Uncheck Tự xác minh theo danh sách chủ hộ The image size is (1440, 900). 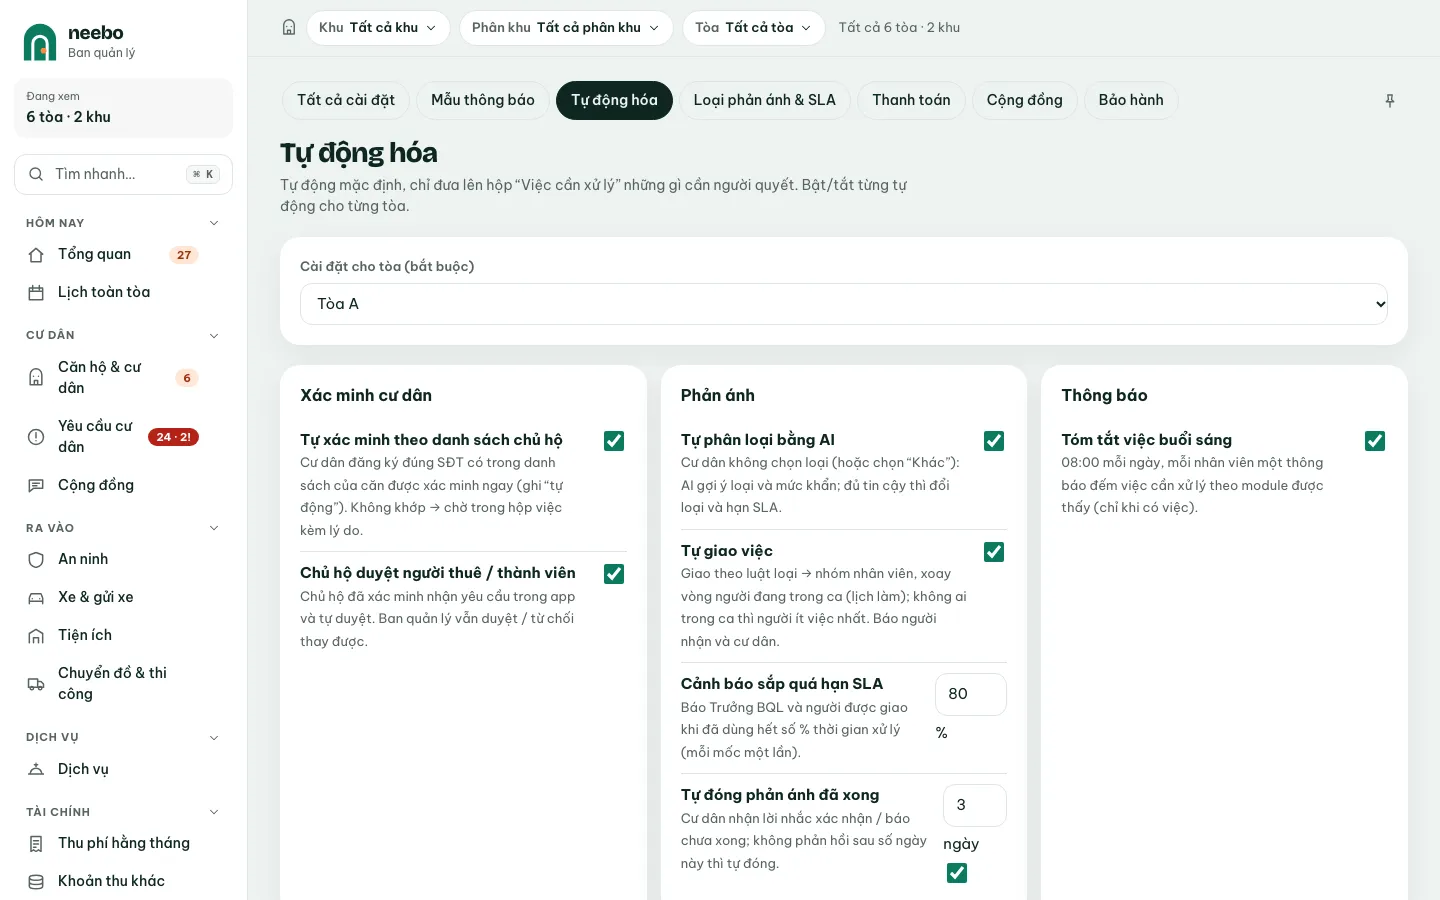point(614,441)
